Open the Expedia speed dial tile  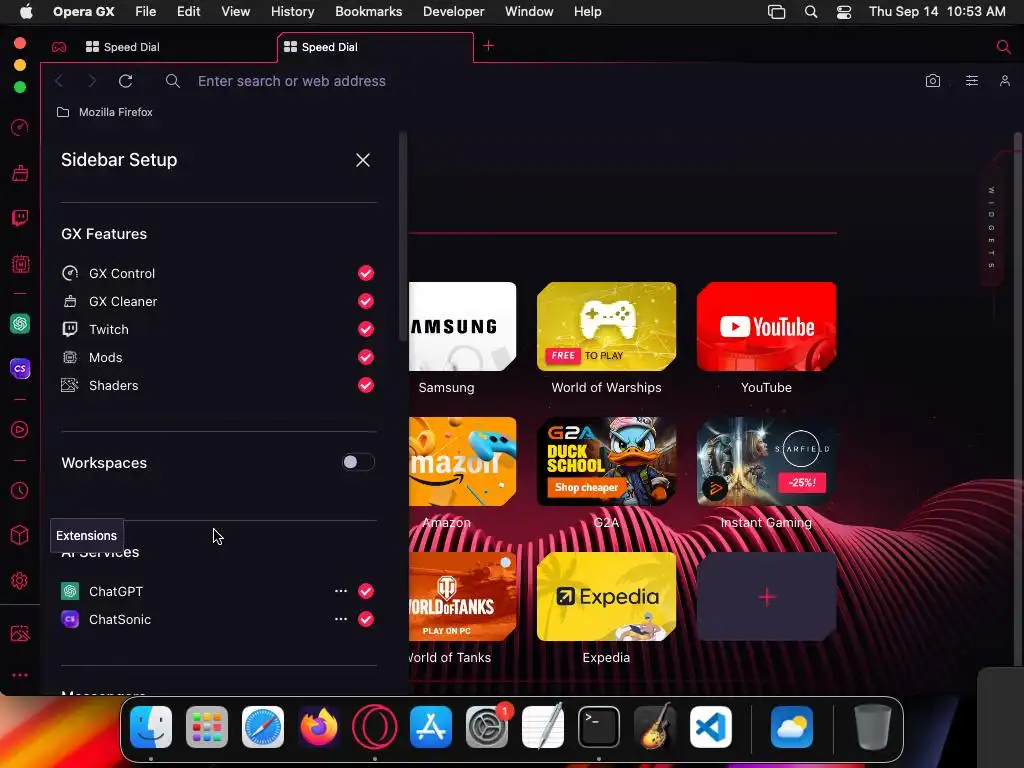tap(607, 597)
